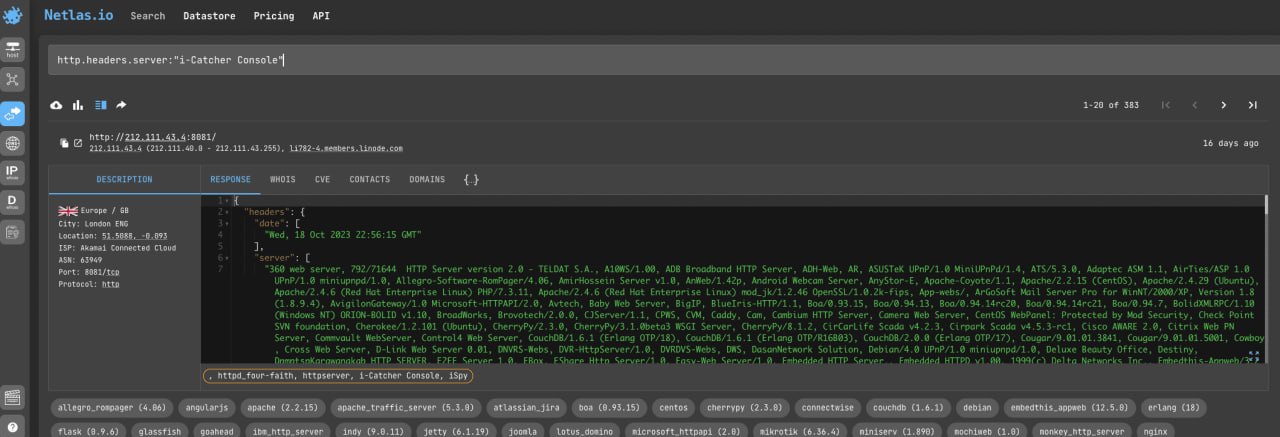
Task: Click the angularjs tag
Action: tap(207, 408)
